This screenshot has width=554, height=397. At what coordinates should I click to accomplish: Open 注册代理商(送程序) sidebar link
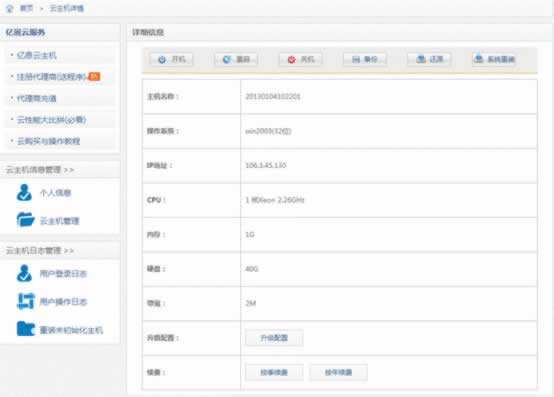tap(51, 77)
